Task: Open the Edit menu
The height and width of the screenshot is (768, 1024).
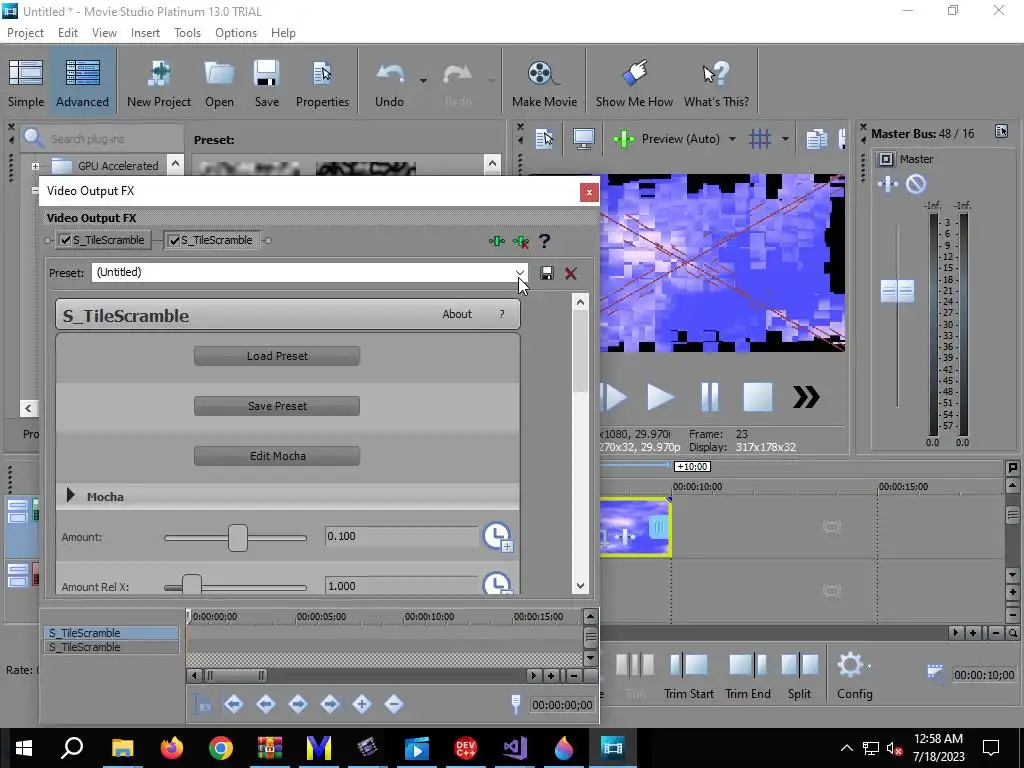Action: pos(68,33)
